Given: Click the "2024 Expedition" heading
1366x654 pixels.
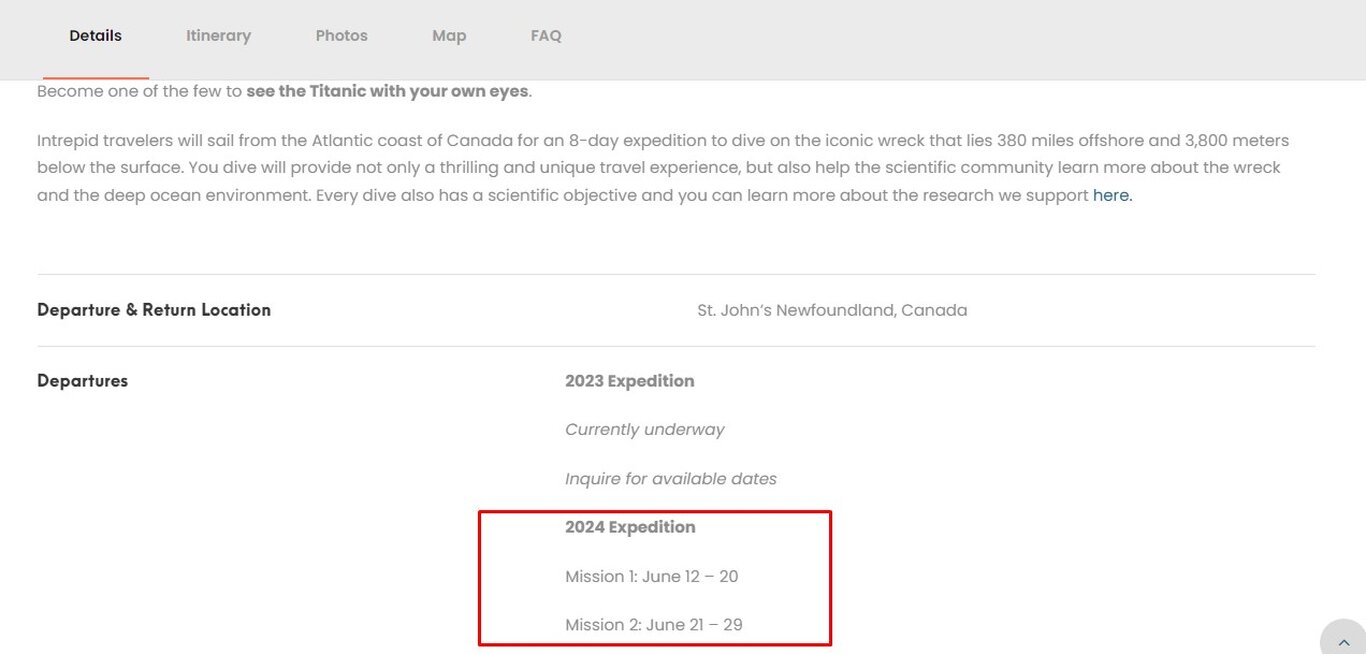Looking at the screenshot, I should 630,527.
